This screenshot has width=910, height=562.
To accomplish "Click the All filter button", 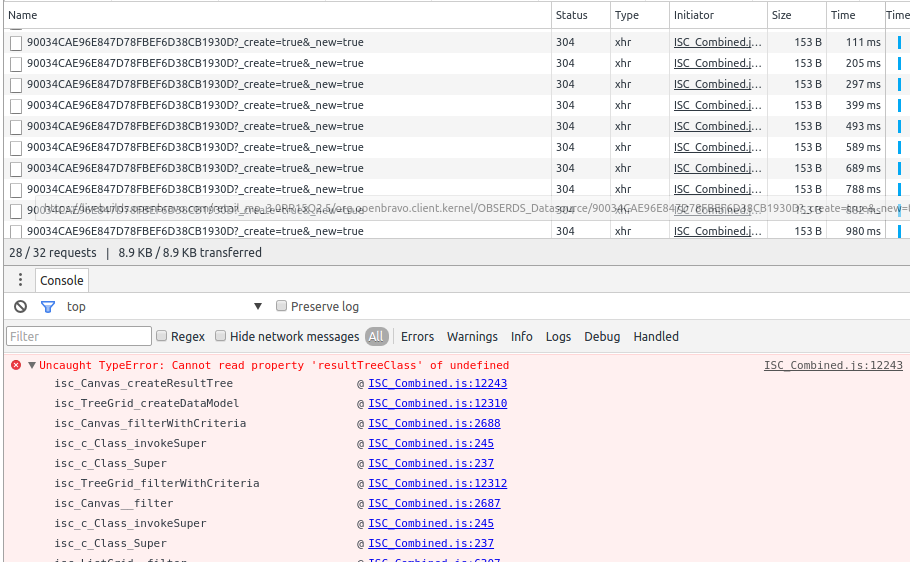I will tap(376, 337).
